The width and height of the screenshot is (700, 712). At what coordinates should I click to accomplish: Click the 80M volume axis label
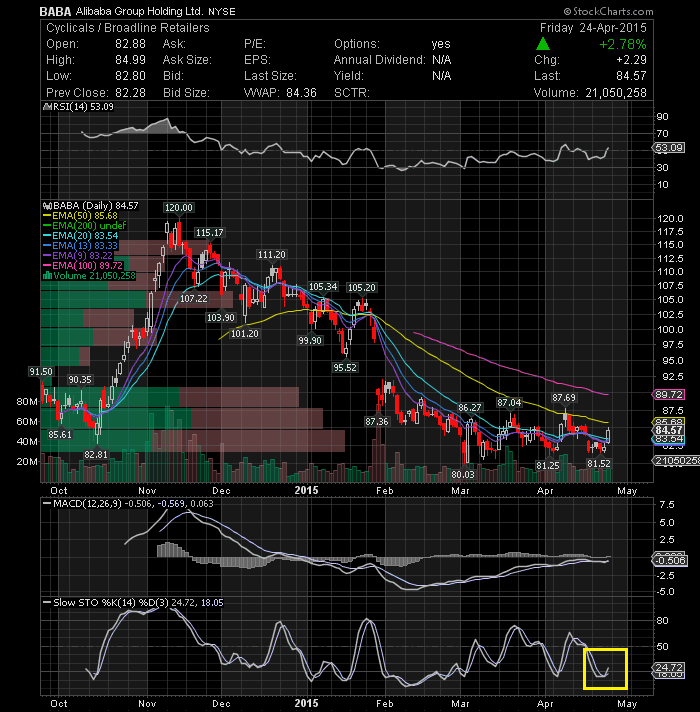(x=27, y=402)
